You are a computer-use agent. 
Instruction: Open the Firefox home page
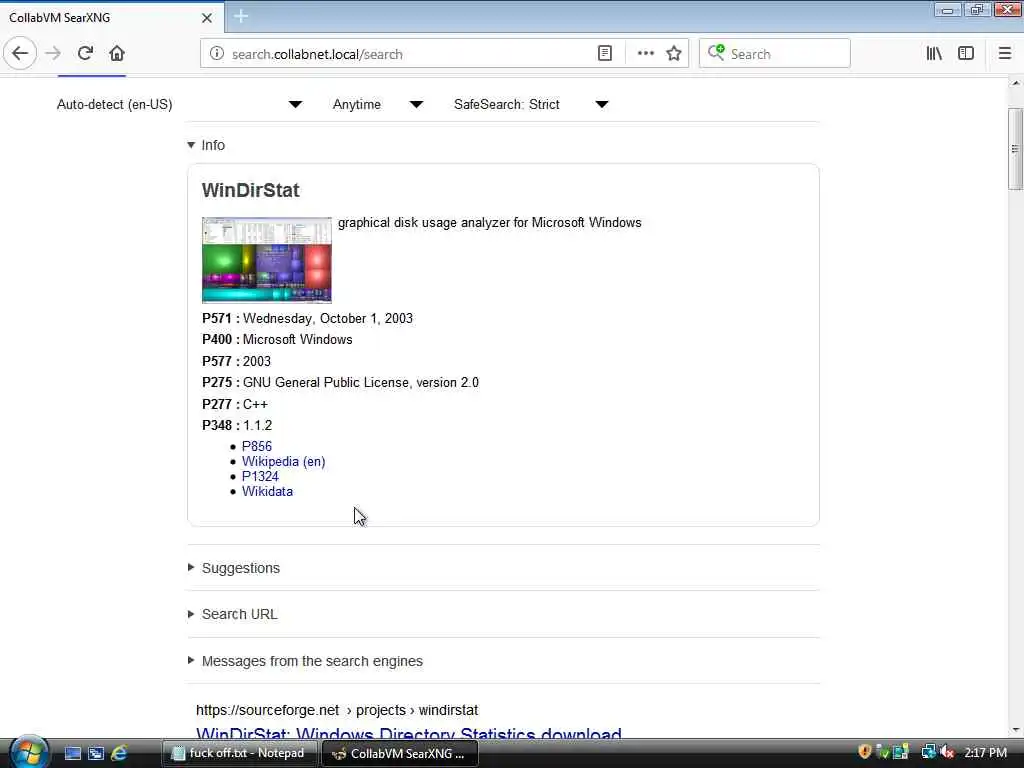click(x=117, y=54)
